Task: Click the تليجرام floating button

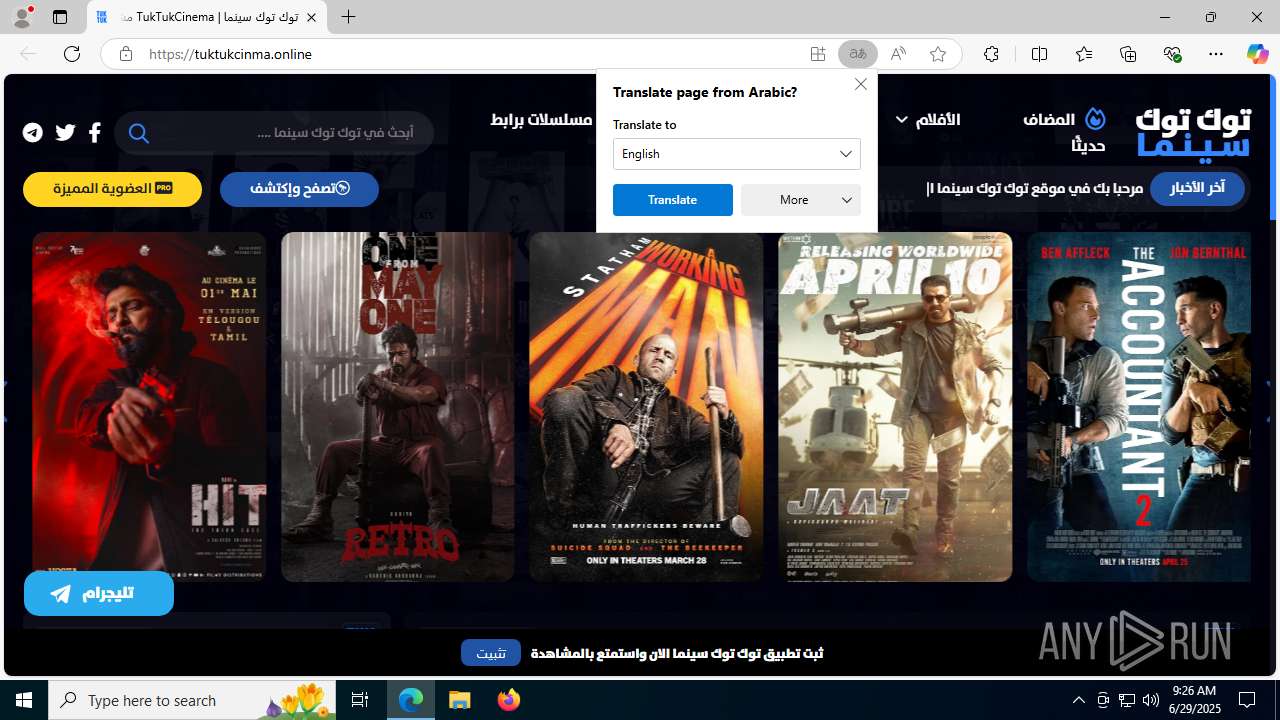Action: pyautogui.click(x=99, y=594)
